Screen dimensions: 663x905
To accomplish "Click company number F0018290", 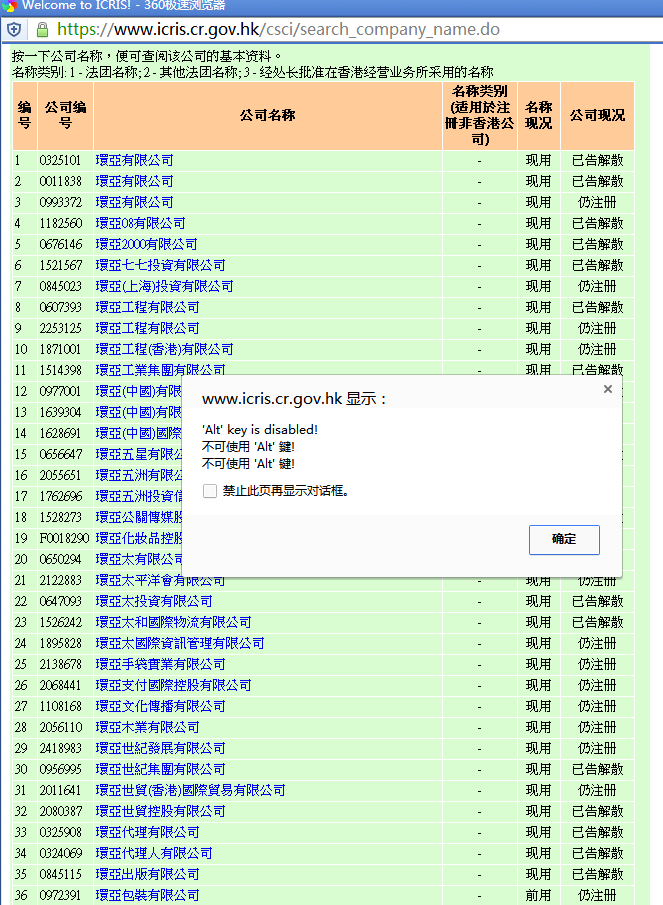I will pos(64,538).
